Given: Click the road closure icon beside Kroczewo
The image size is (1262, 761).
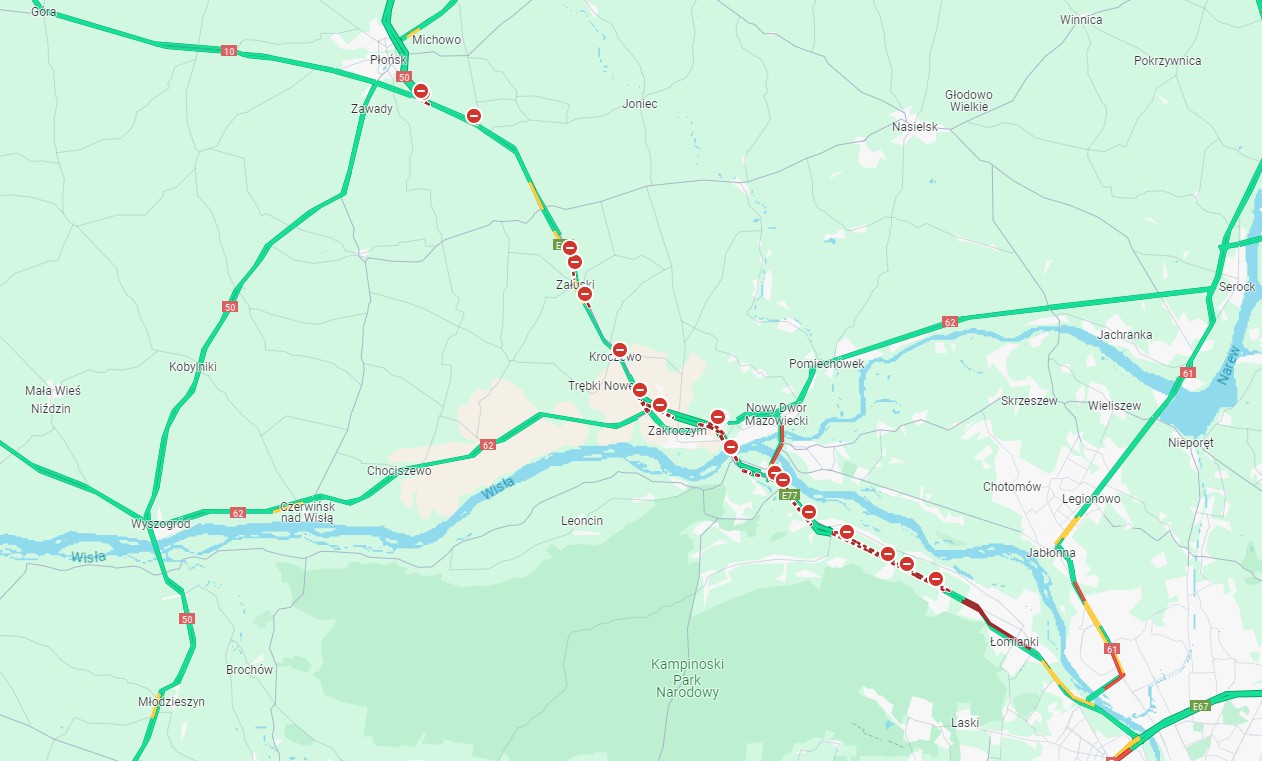Looking at the screenshot, I should [x=620, y=350].
